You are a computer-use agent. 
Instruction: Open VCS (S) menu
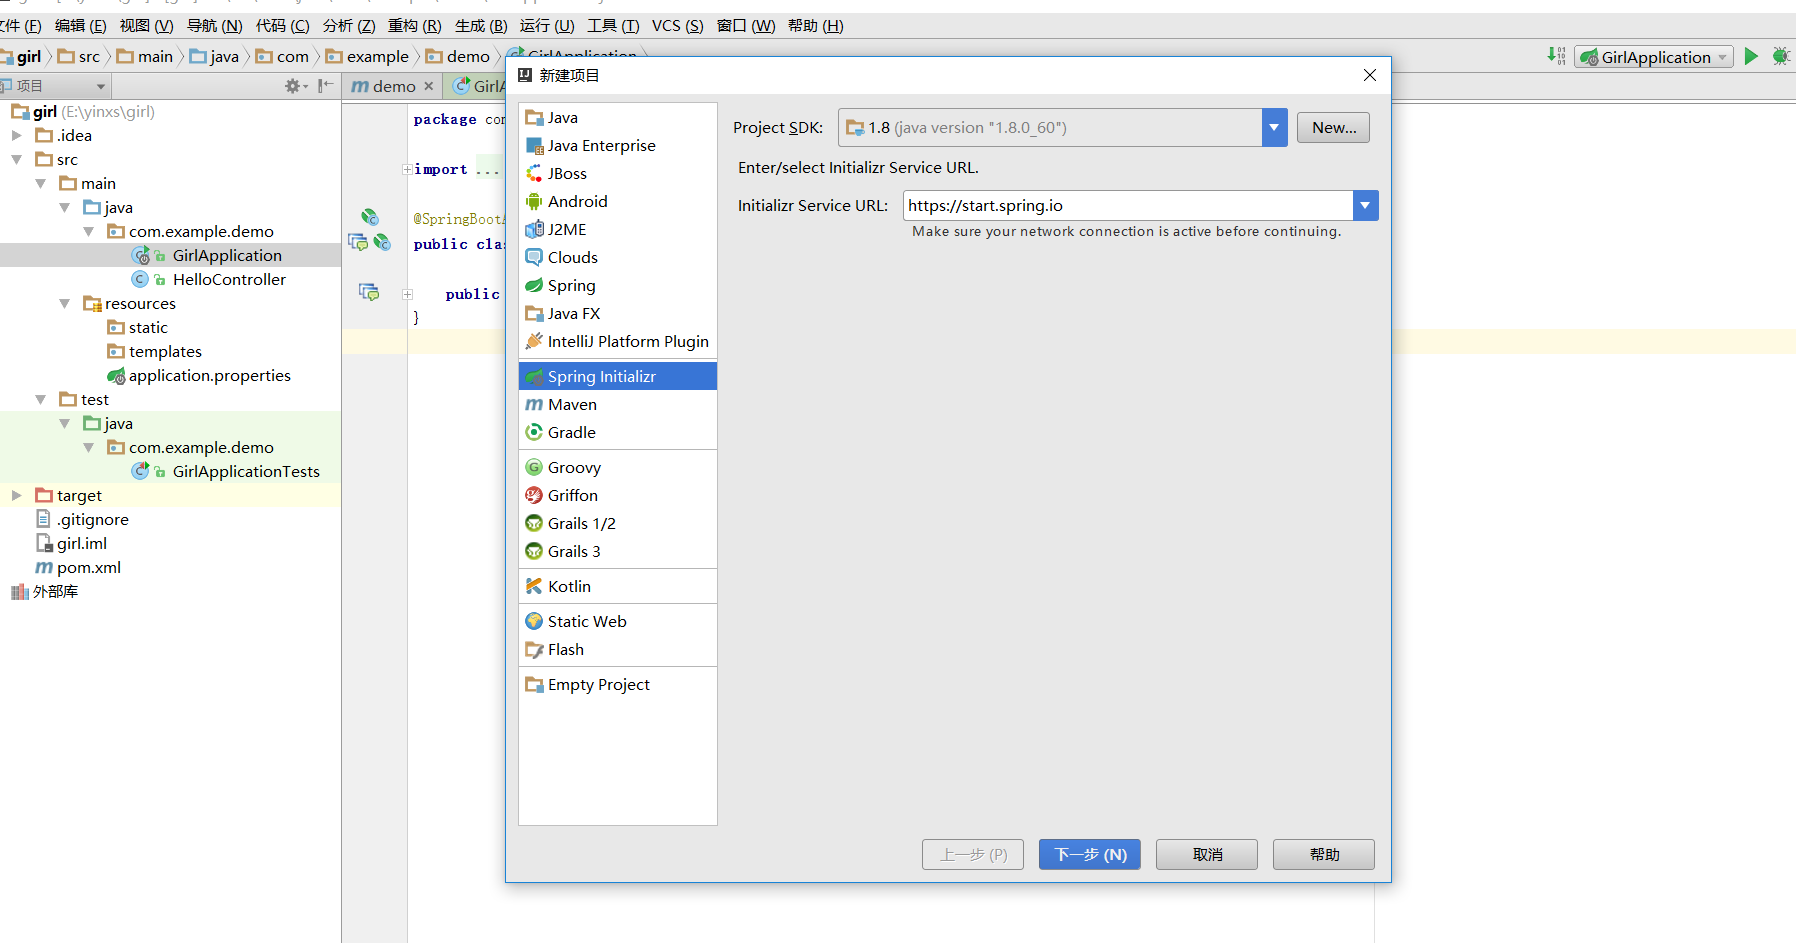click(x=678, y=26)
